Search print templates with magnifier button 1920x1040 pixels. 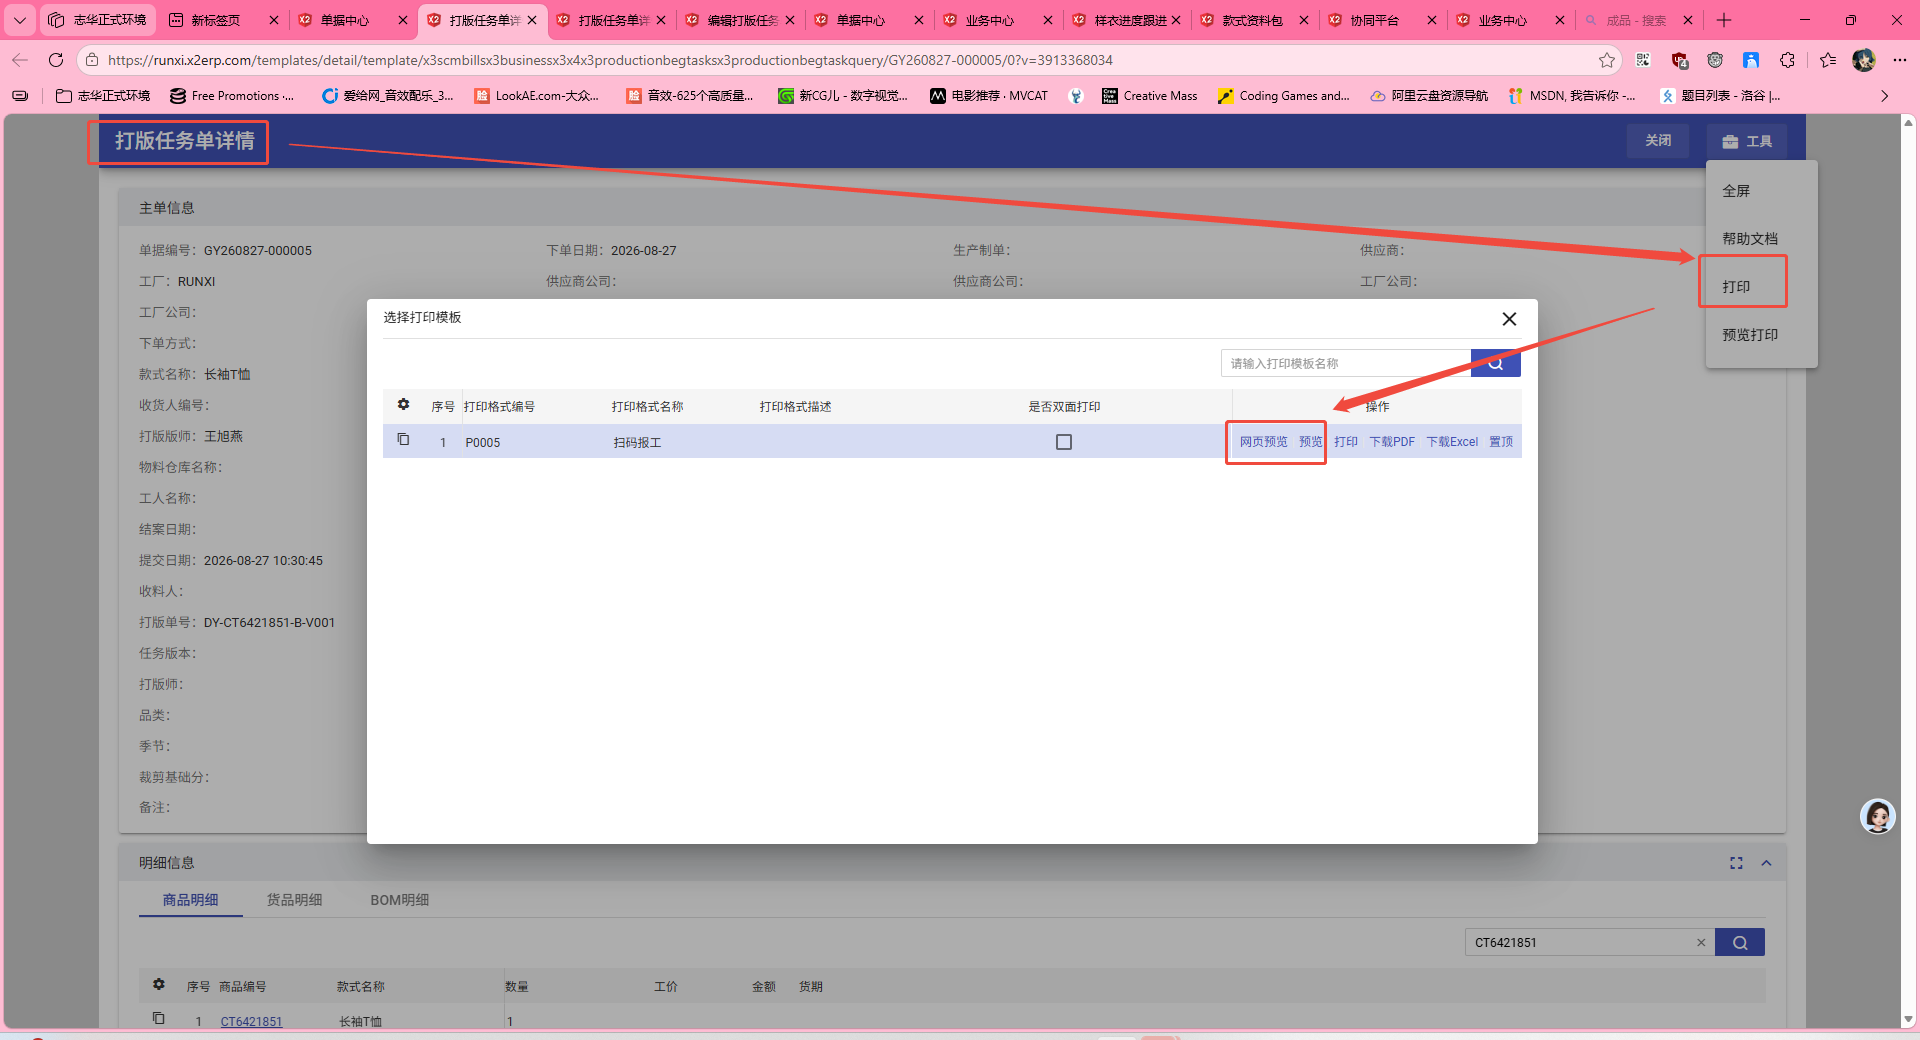[x=1496, y=363]
